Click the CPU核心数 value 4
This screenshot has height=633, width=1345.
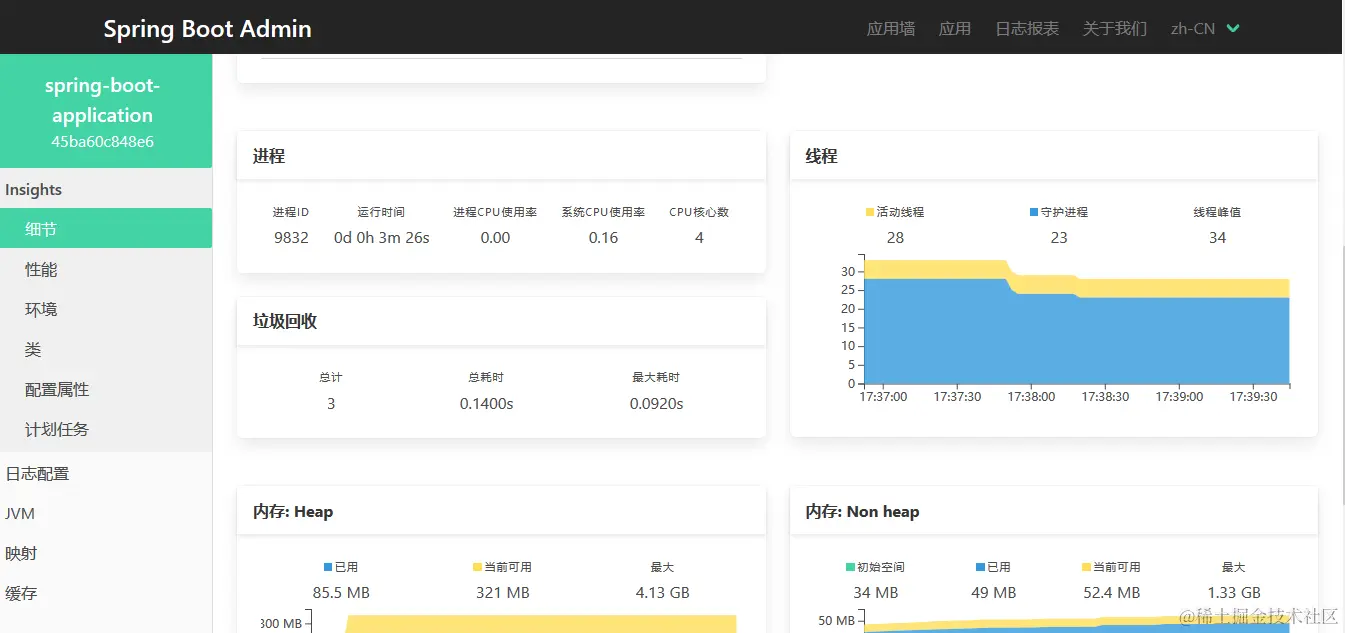point(699,238)
